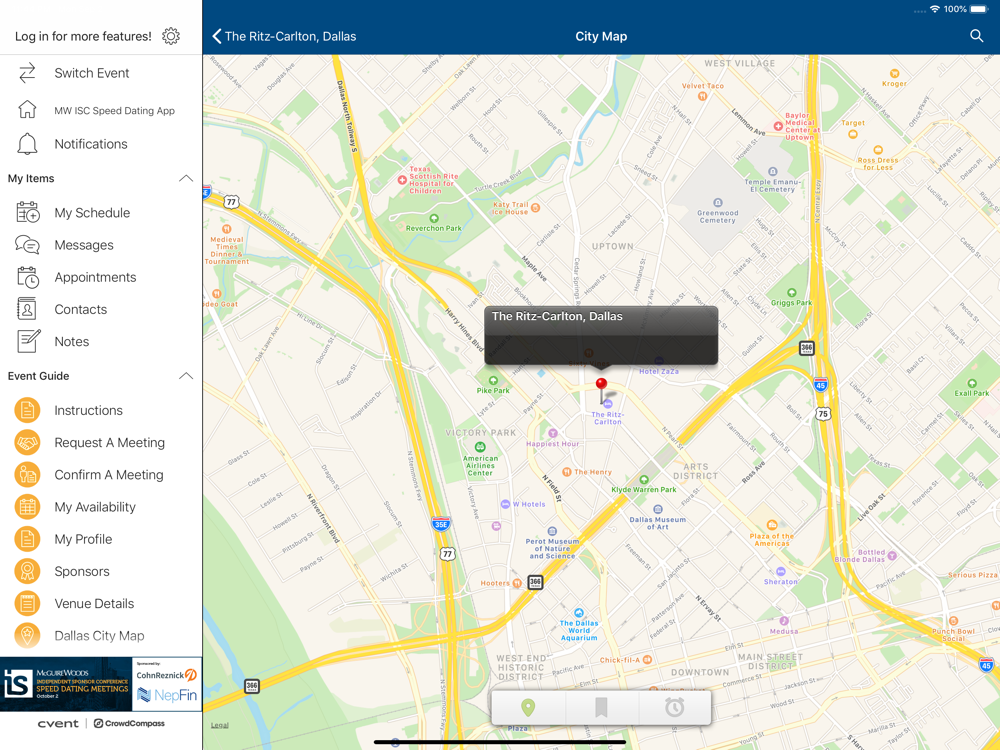Click the red pin on the map
The width and height of the screenshot is (1000, 750).
tap(601, 386)
